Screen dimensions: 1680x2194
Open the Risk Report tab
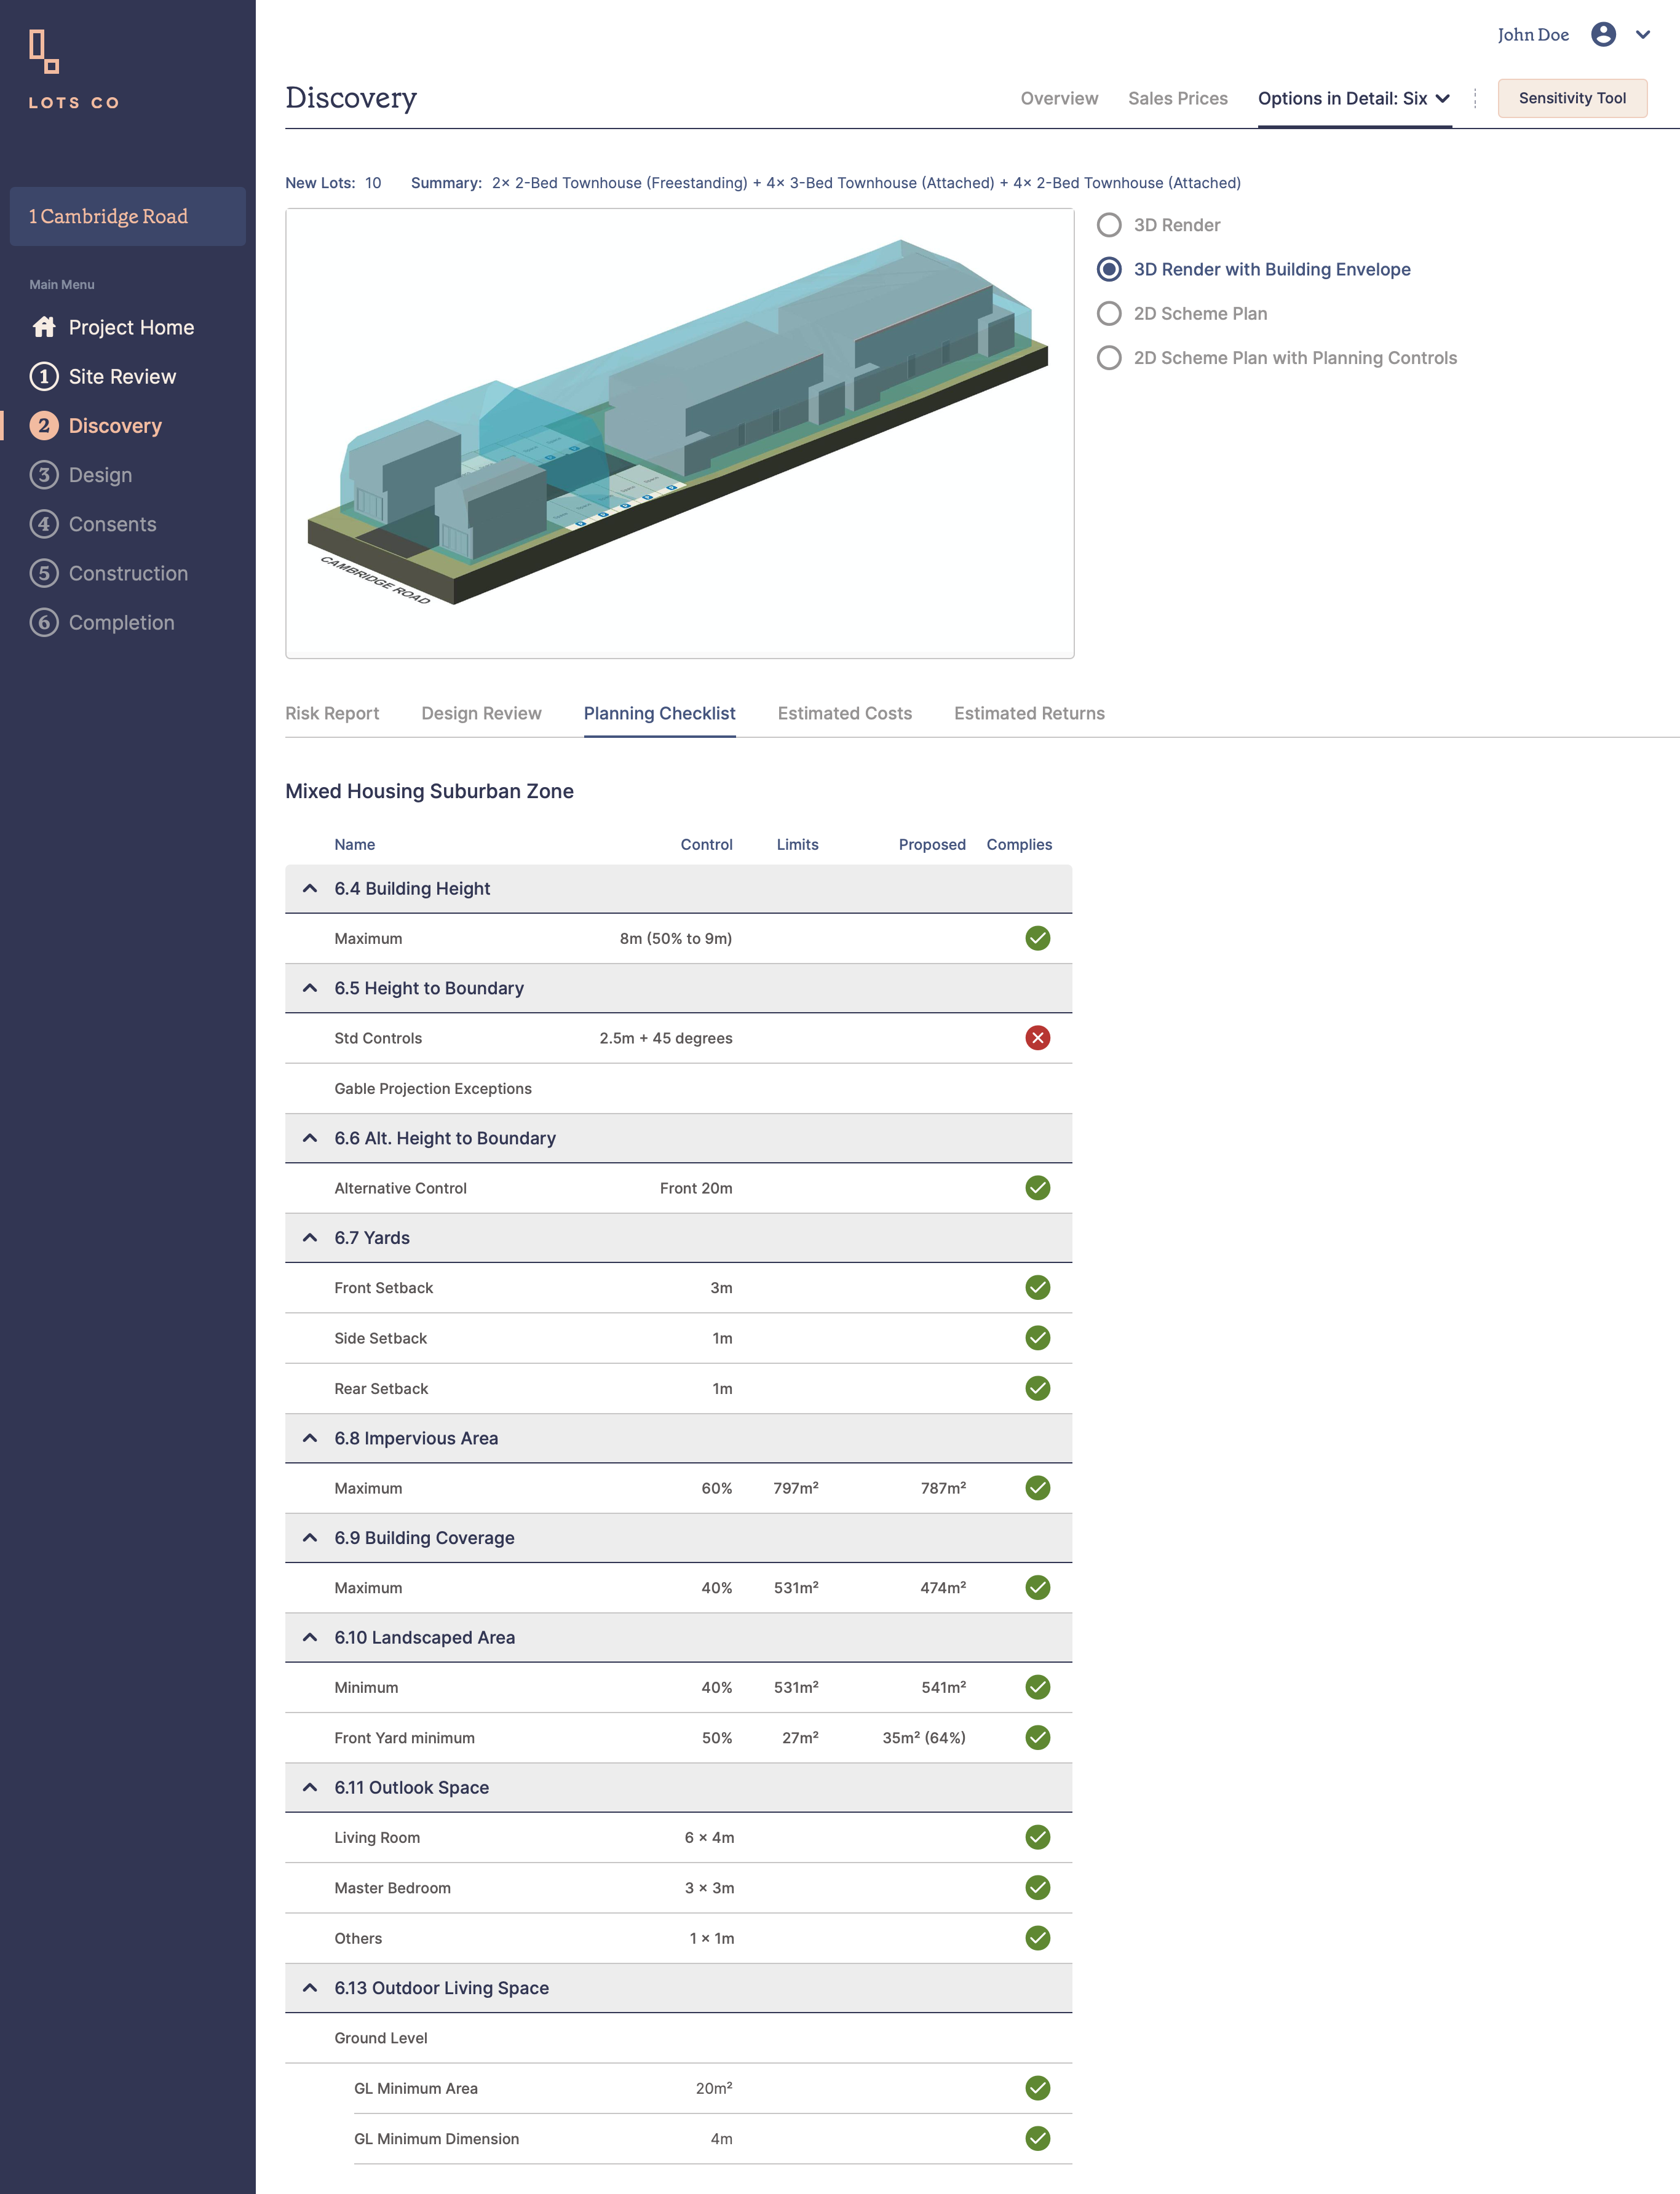point(332,713)
